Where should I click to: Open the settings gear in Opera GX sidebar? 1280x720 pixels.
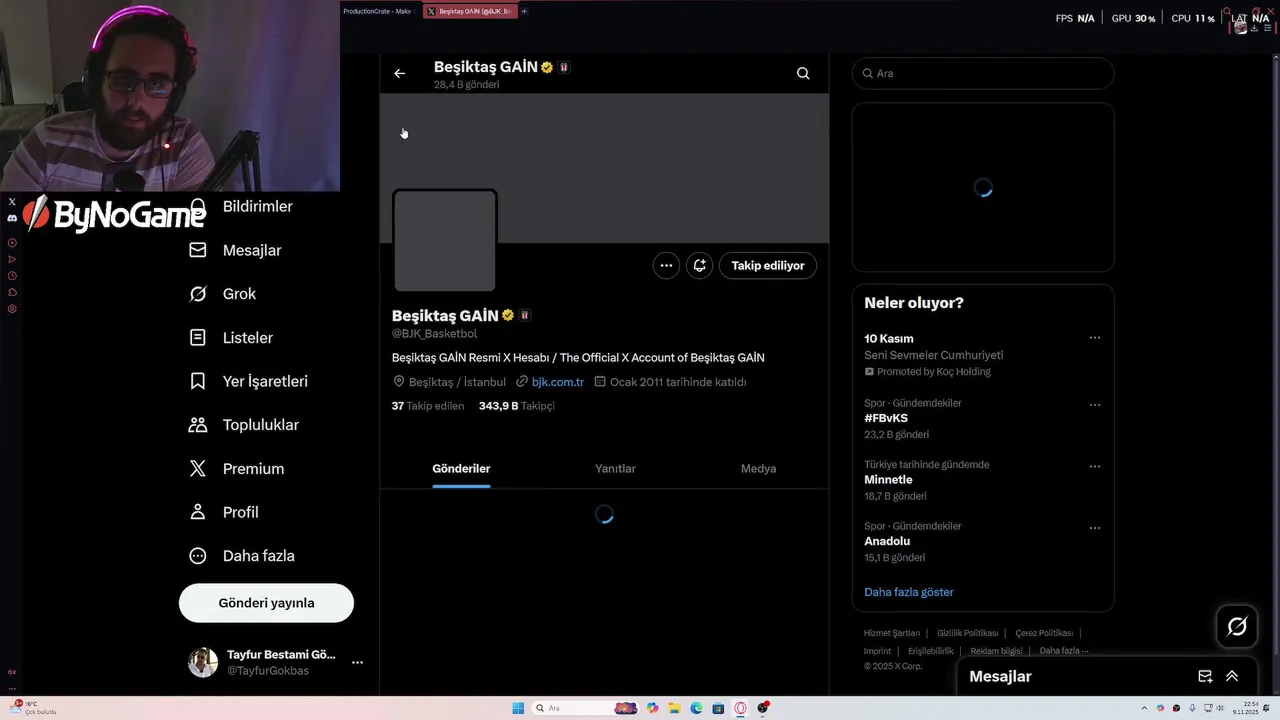[x=12, y=309]
